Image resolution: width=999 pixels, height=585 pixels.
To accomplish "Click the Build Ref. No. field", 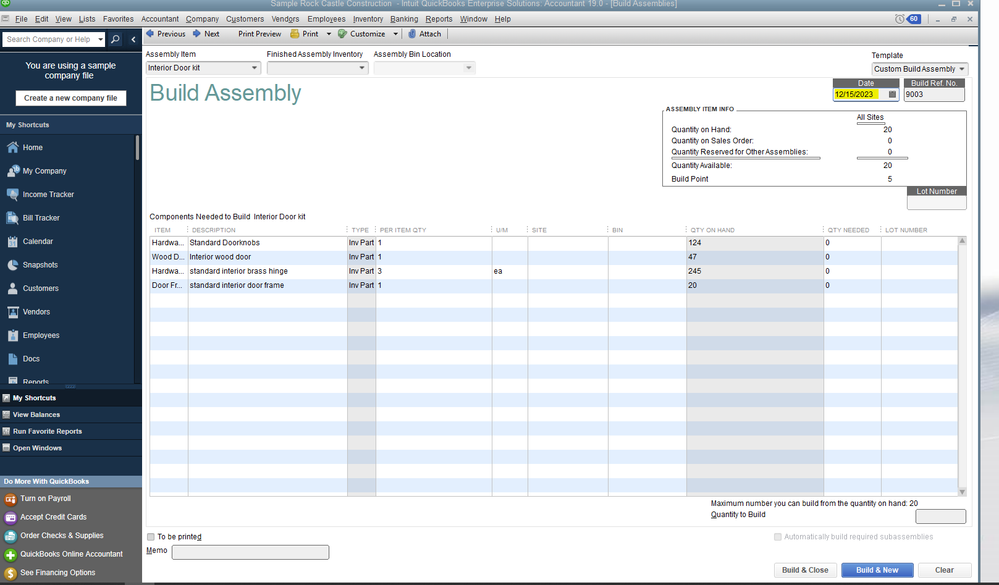I will click(x=934, y=94).
